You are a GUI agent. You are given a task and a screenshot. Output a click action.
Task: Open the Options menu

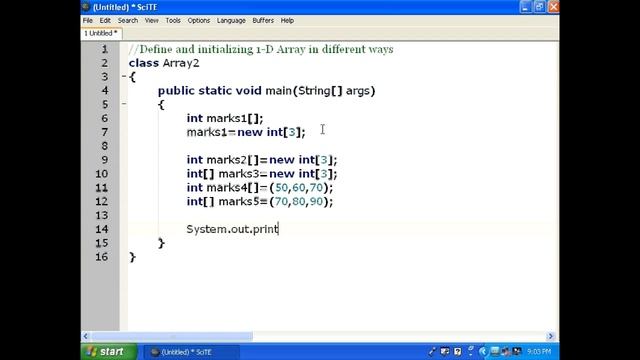click(199, 20)
